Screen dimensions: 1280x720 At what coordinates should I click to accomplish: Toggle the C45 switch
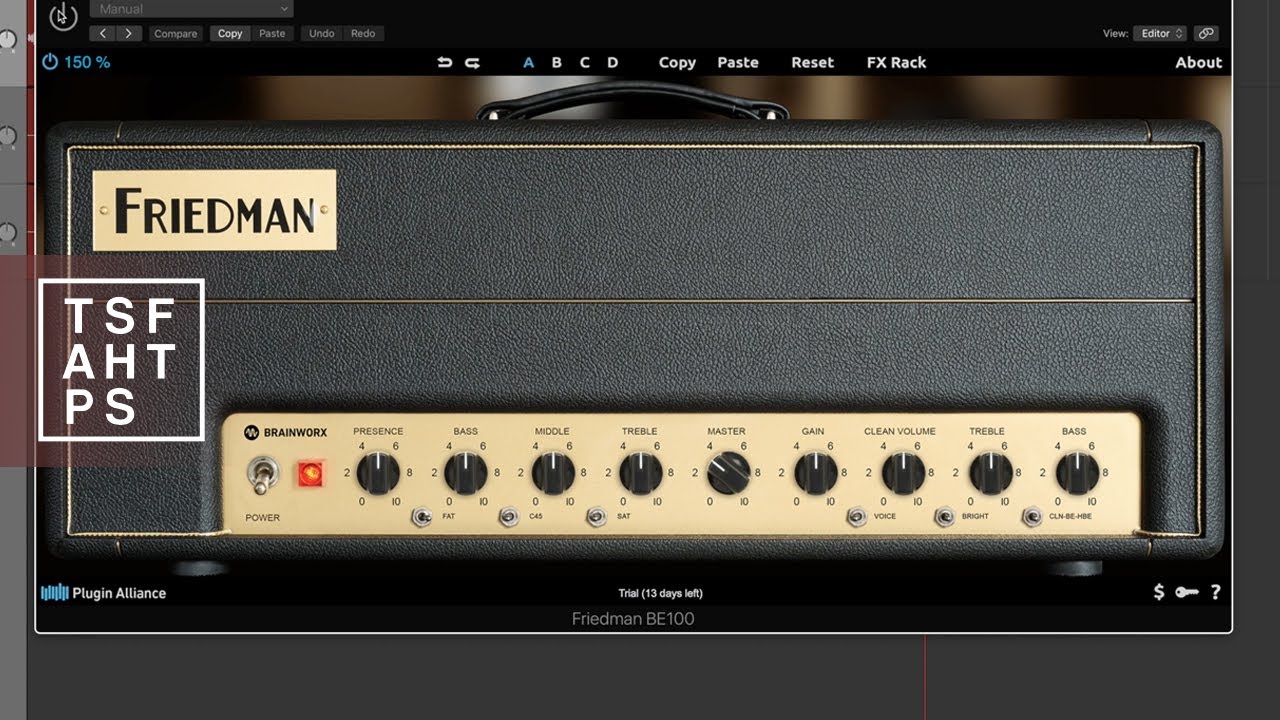509,517
